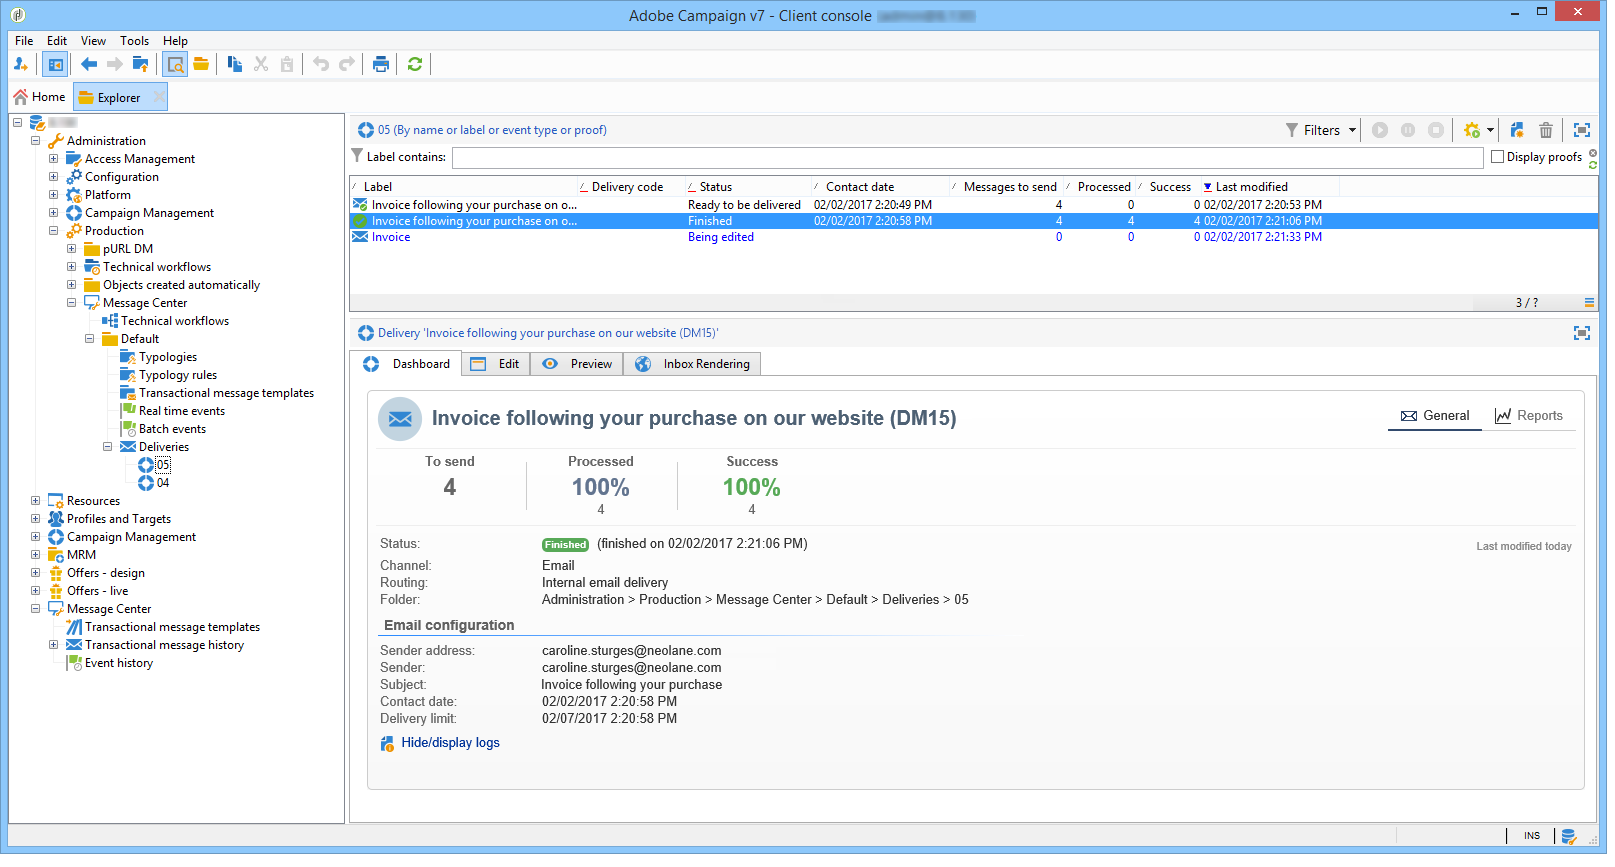This screenshot has width=1615, height=867.
Task: Open the File menu
Action: coord(24,41)
